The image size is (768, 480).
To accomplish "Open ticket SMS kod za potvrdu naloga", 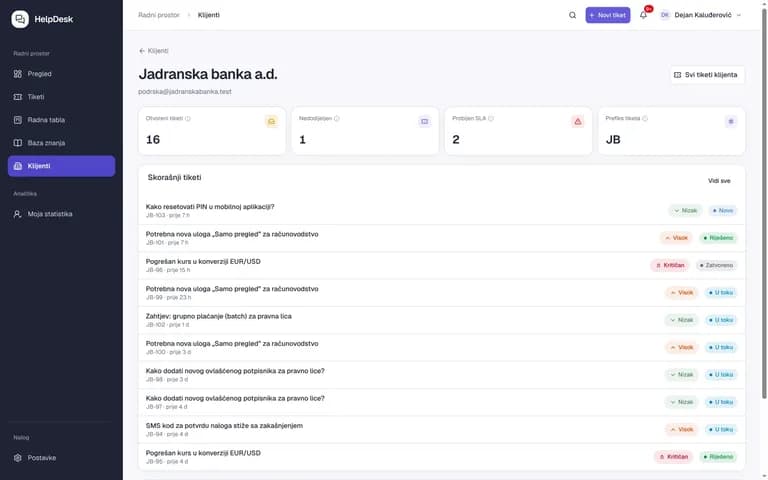I will click(441, 430).
